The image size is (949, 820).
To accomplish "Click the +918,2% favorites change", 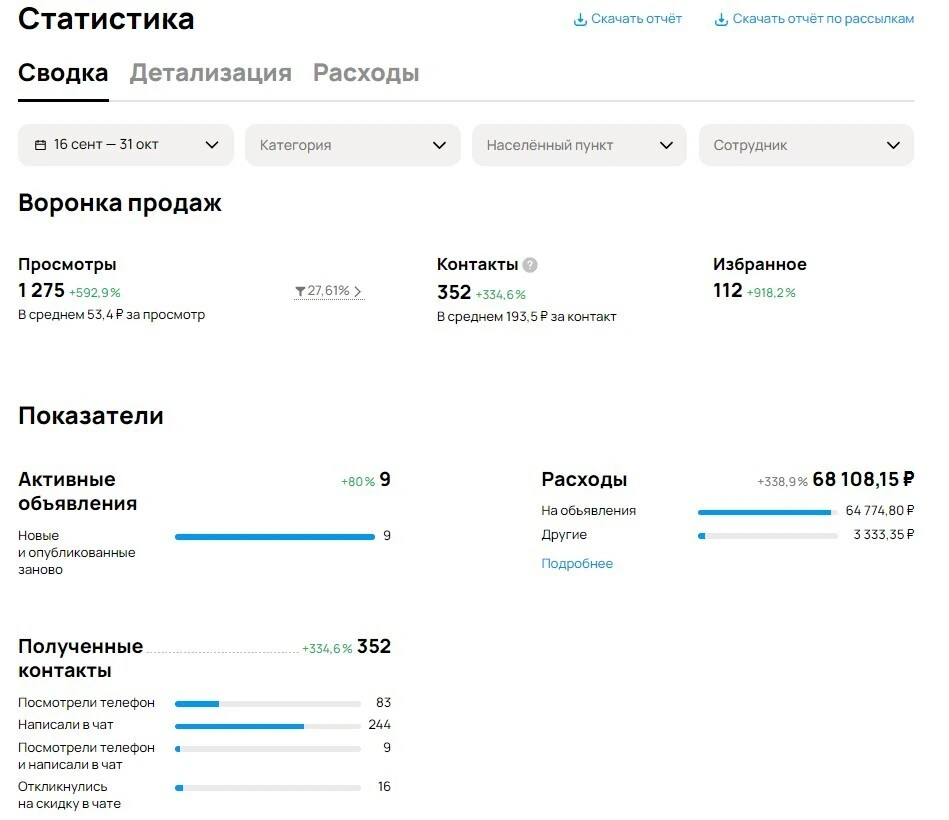I will [x=771, y=293].
